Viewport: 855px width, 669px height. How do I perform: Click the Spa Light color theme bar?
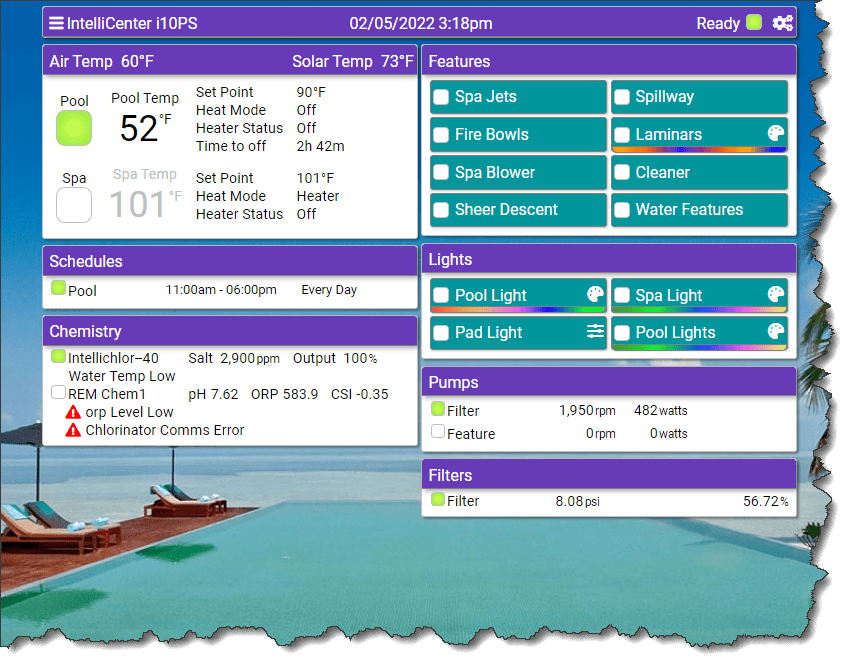pos(700,309)
